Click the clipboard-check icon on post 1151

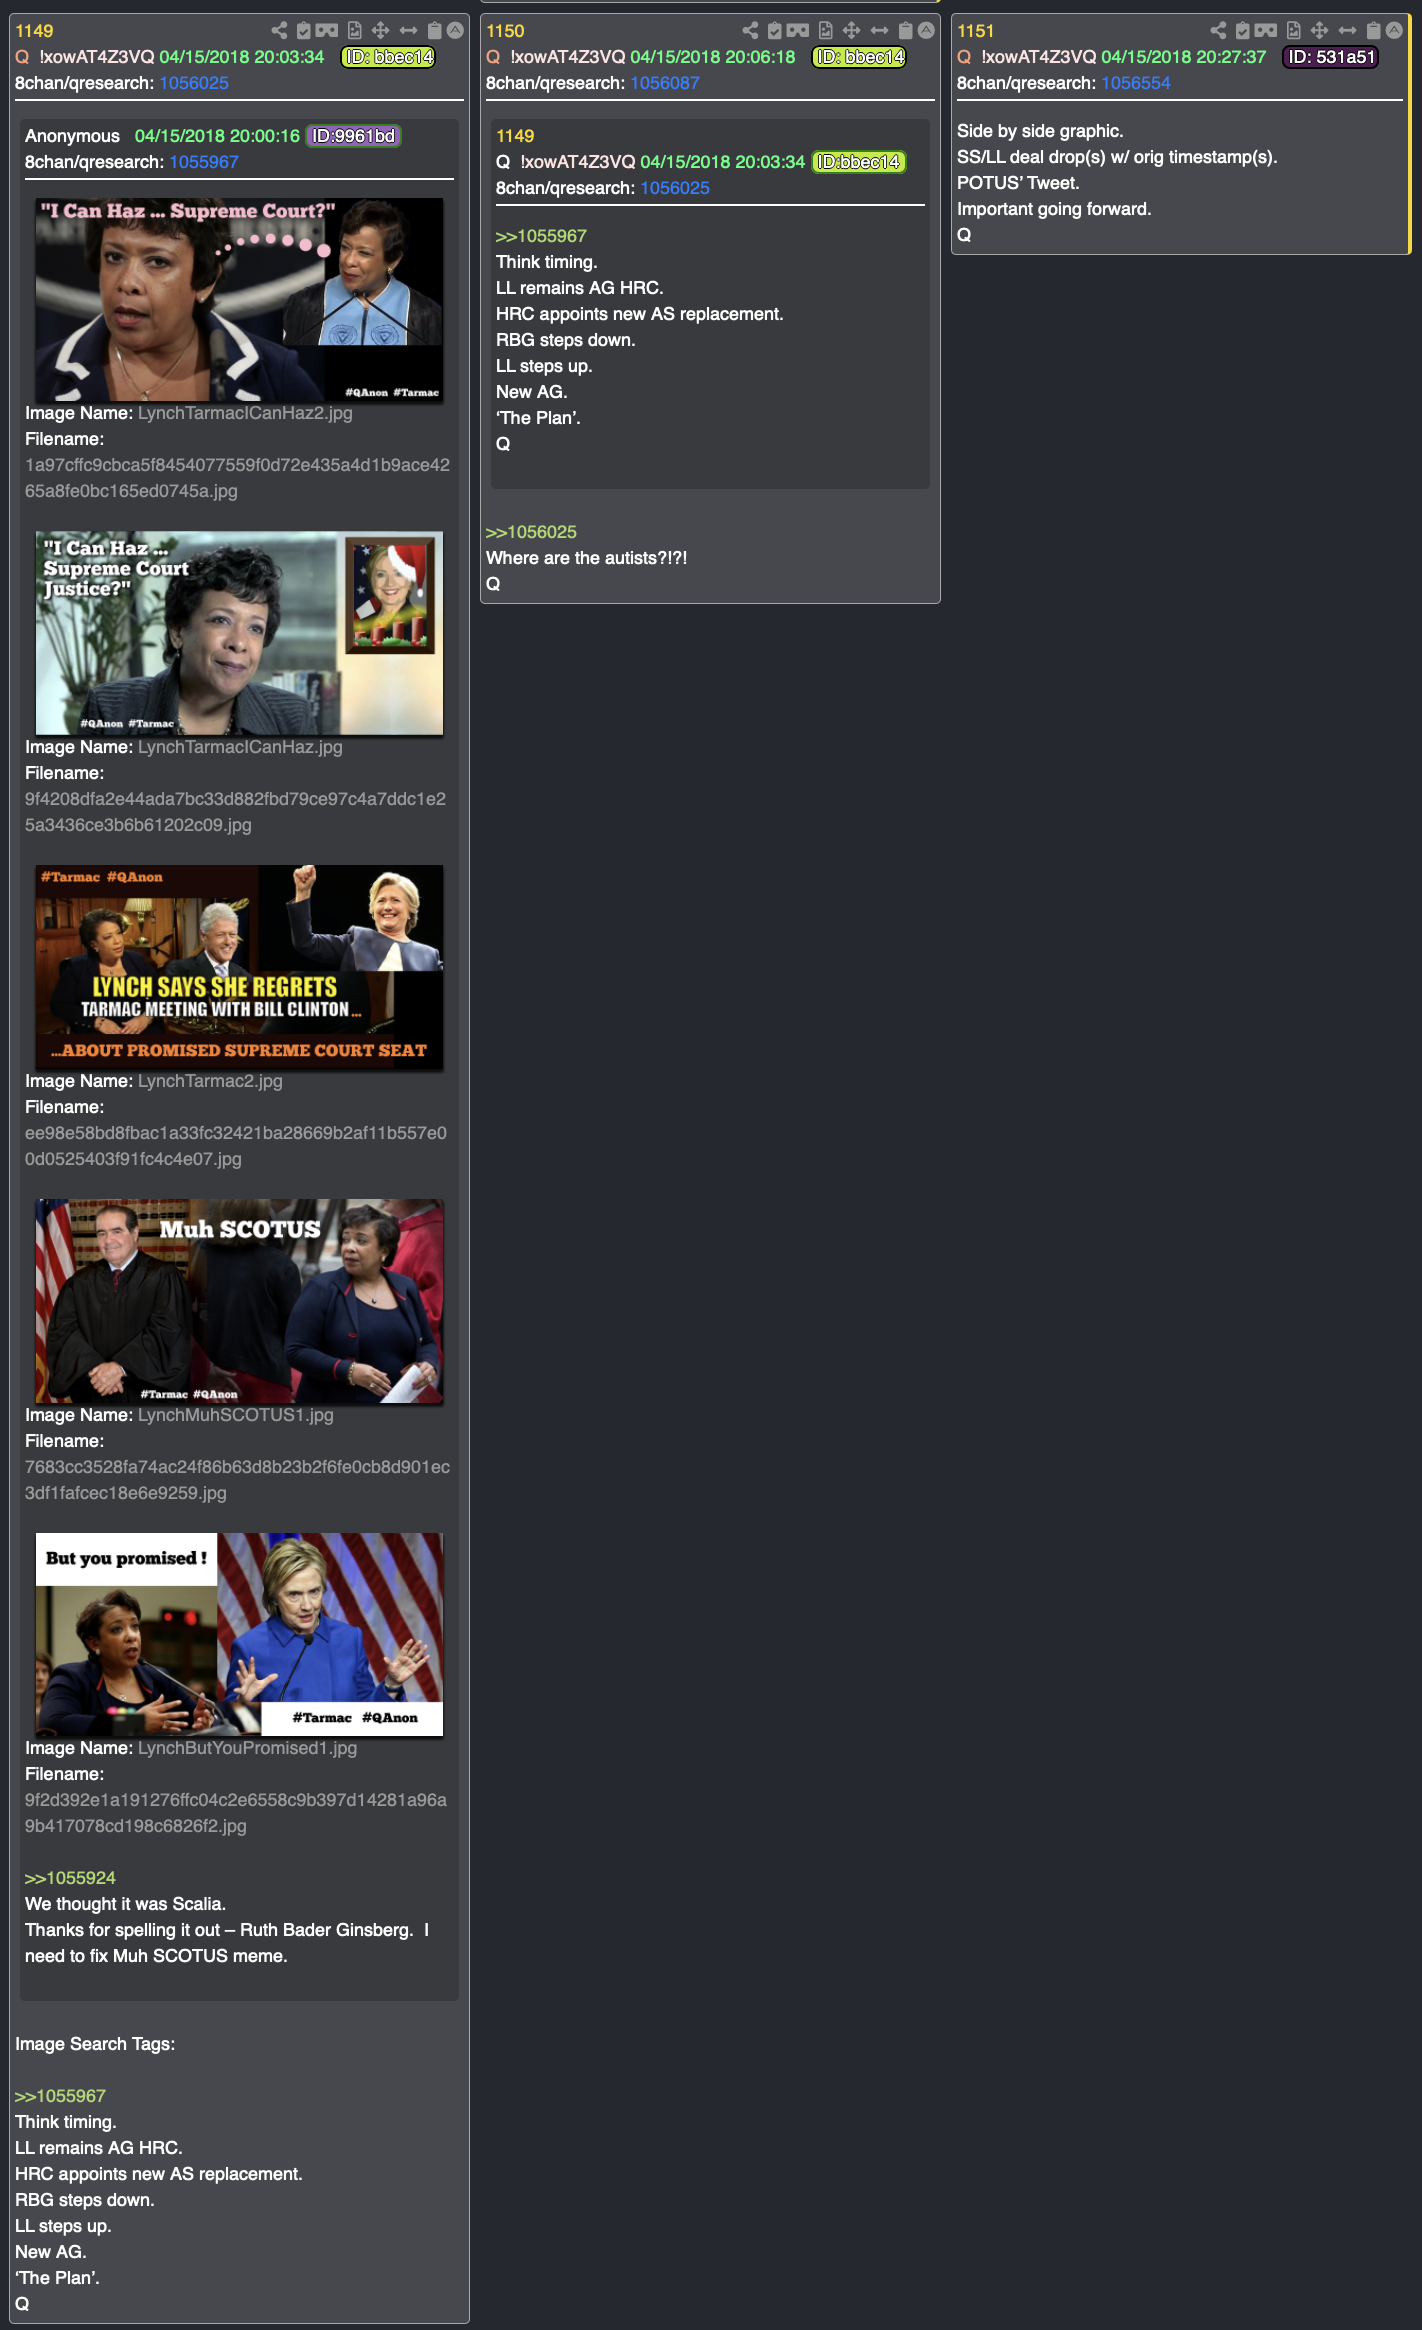[x=1243, y=31]
